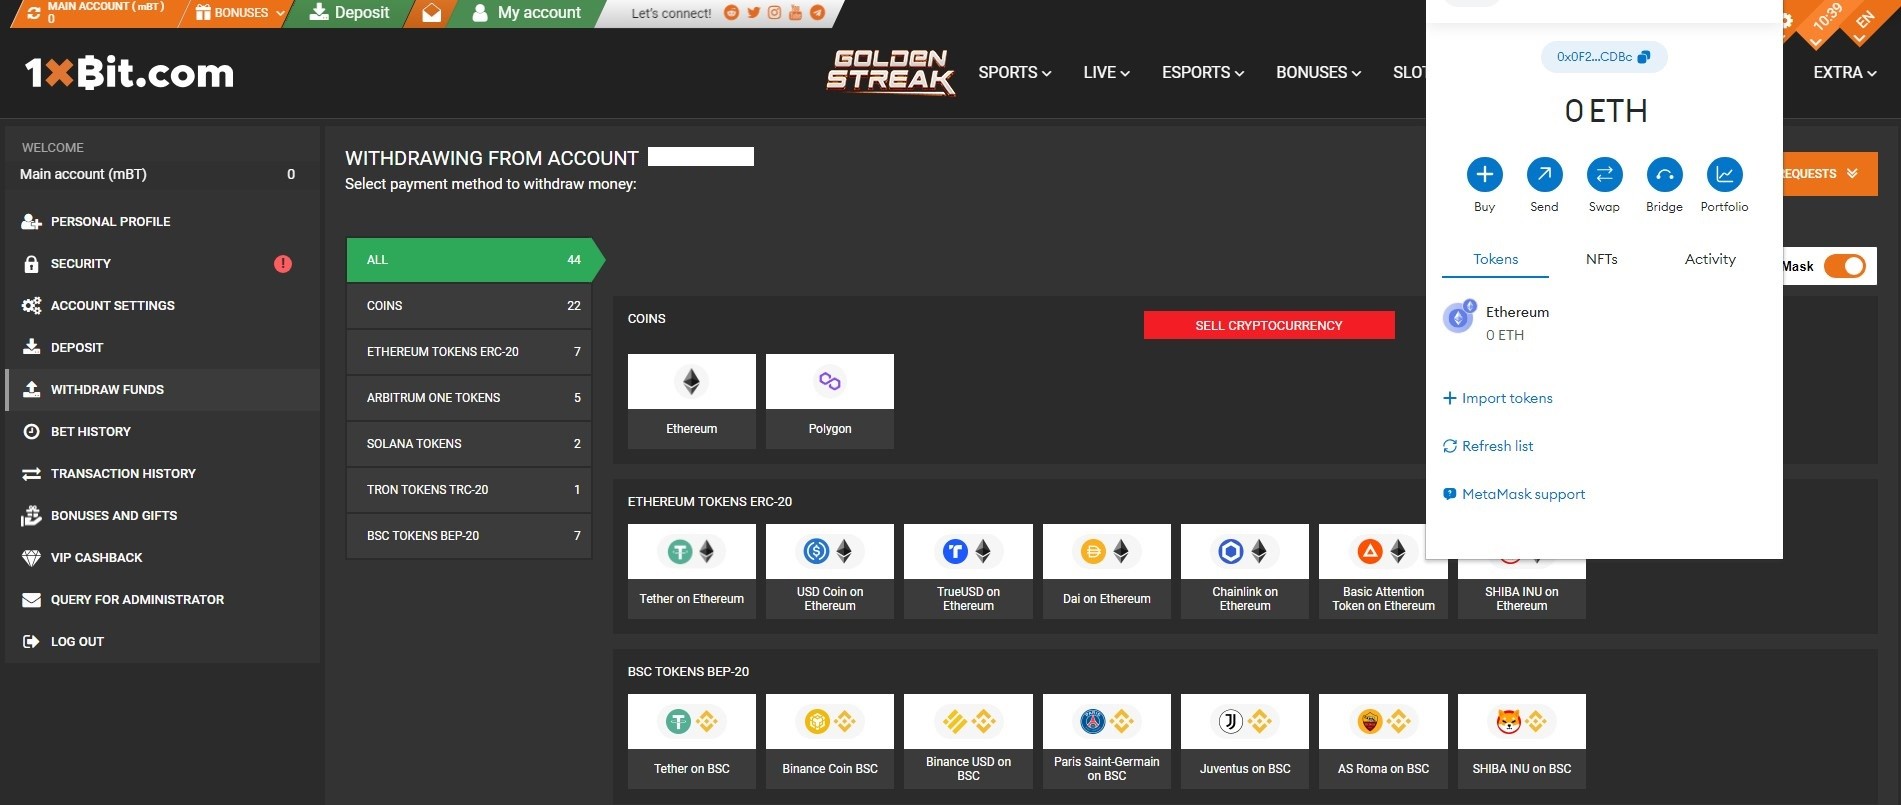1901x805 pixels.
Task: Click the refresh balance icon in top bar
Action: point(34,13)
